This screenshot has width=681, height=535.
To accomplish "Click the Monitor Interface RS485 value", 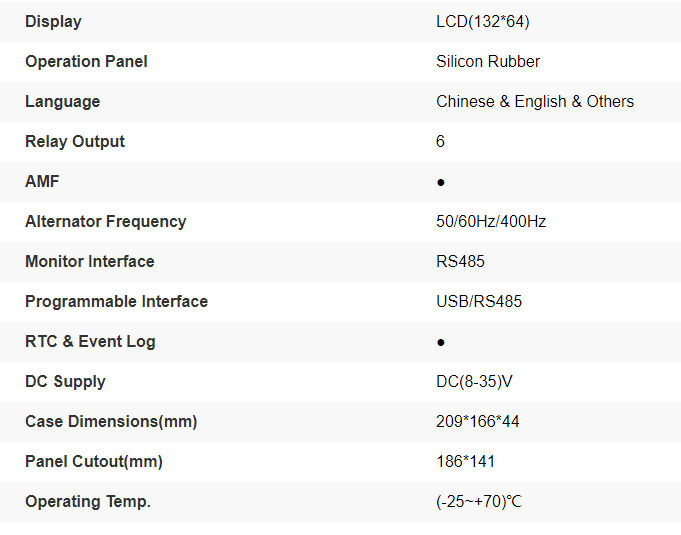I will click(x=461, y=261).
